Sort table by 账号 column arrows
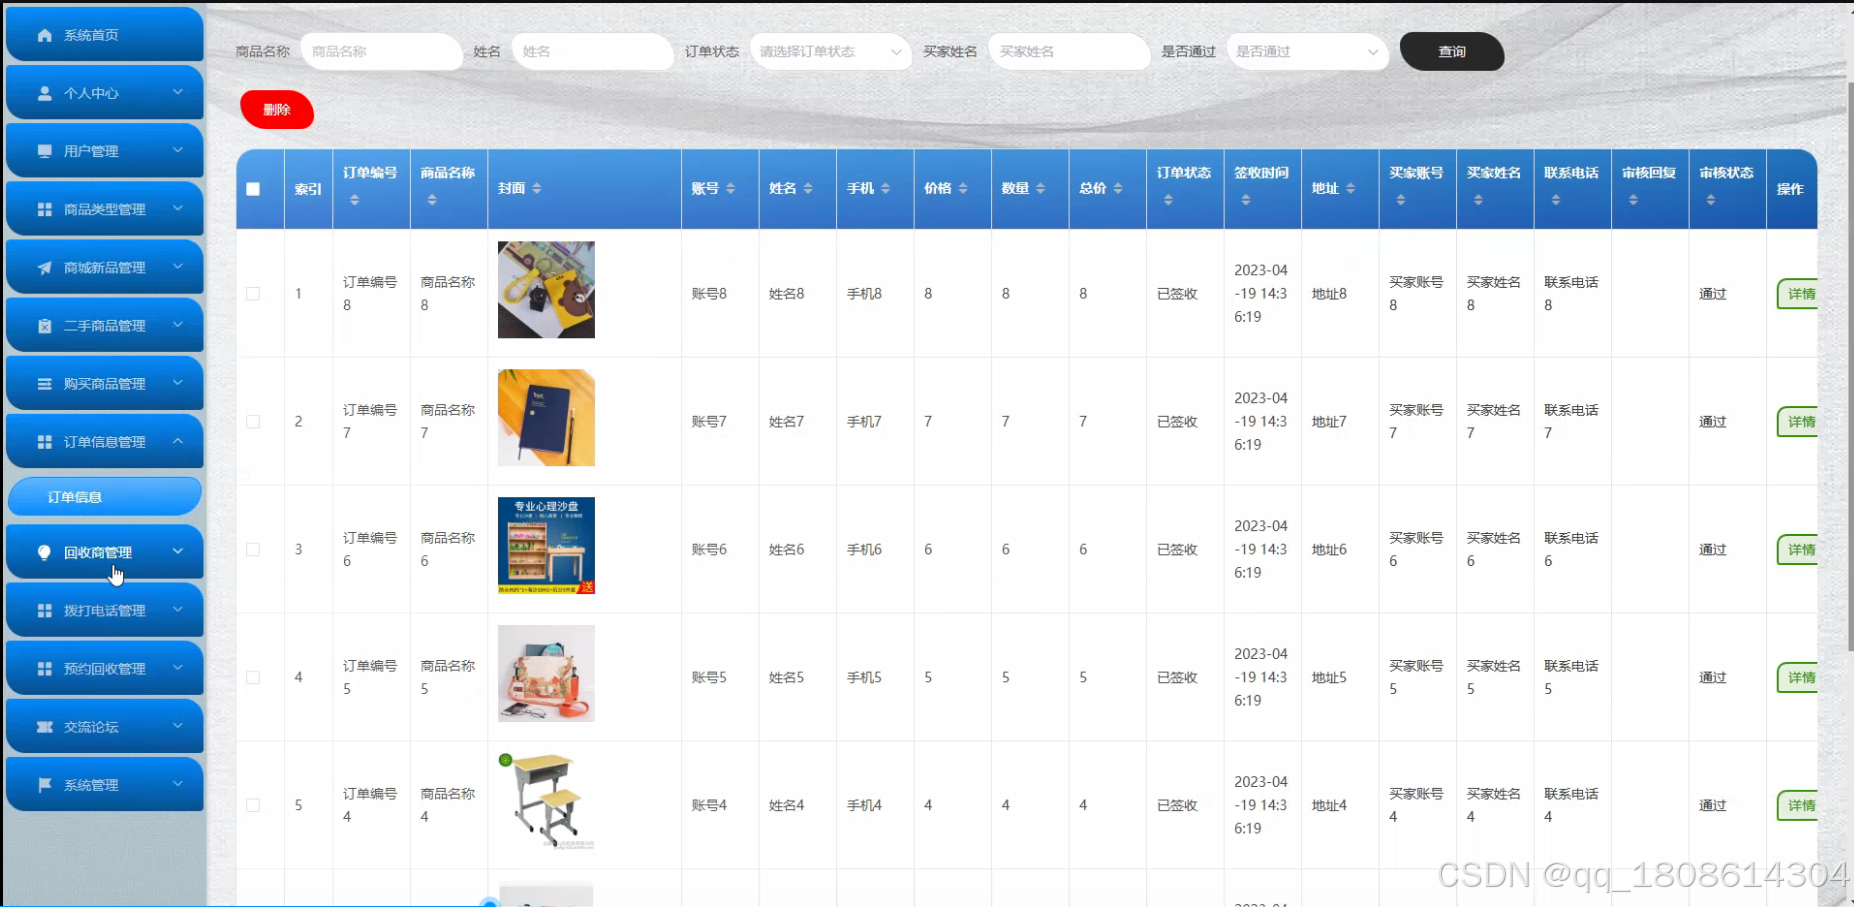This screenshot has width=1854, height=907. (x=731, y=188)
